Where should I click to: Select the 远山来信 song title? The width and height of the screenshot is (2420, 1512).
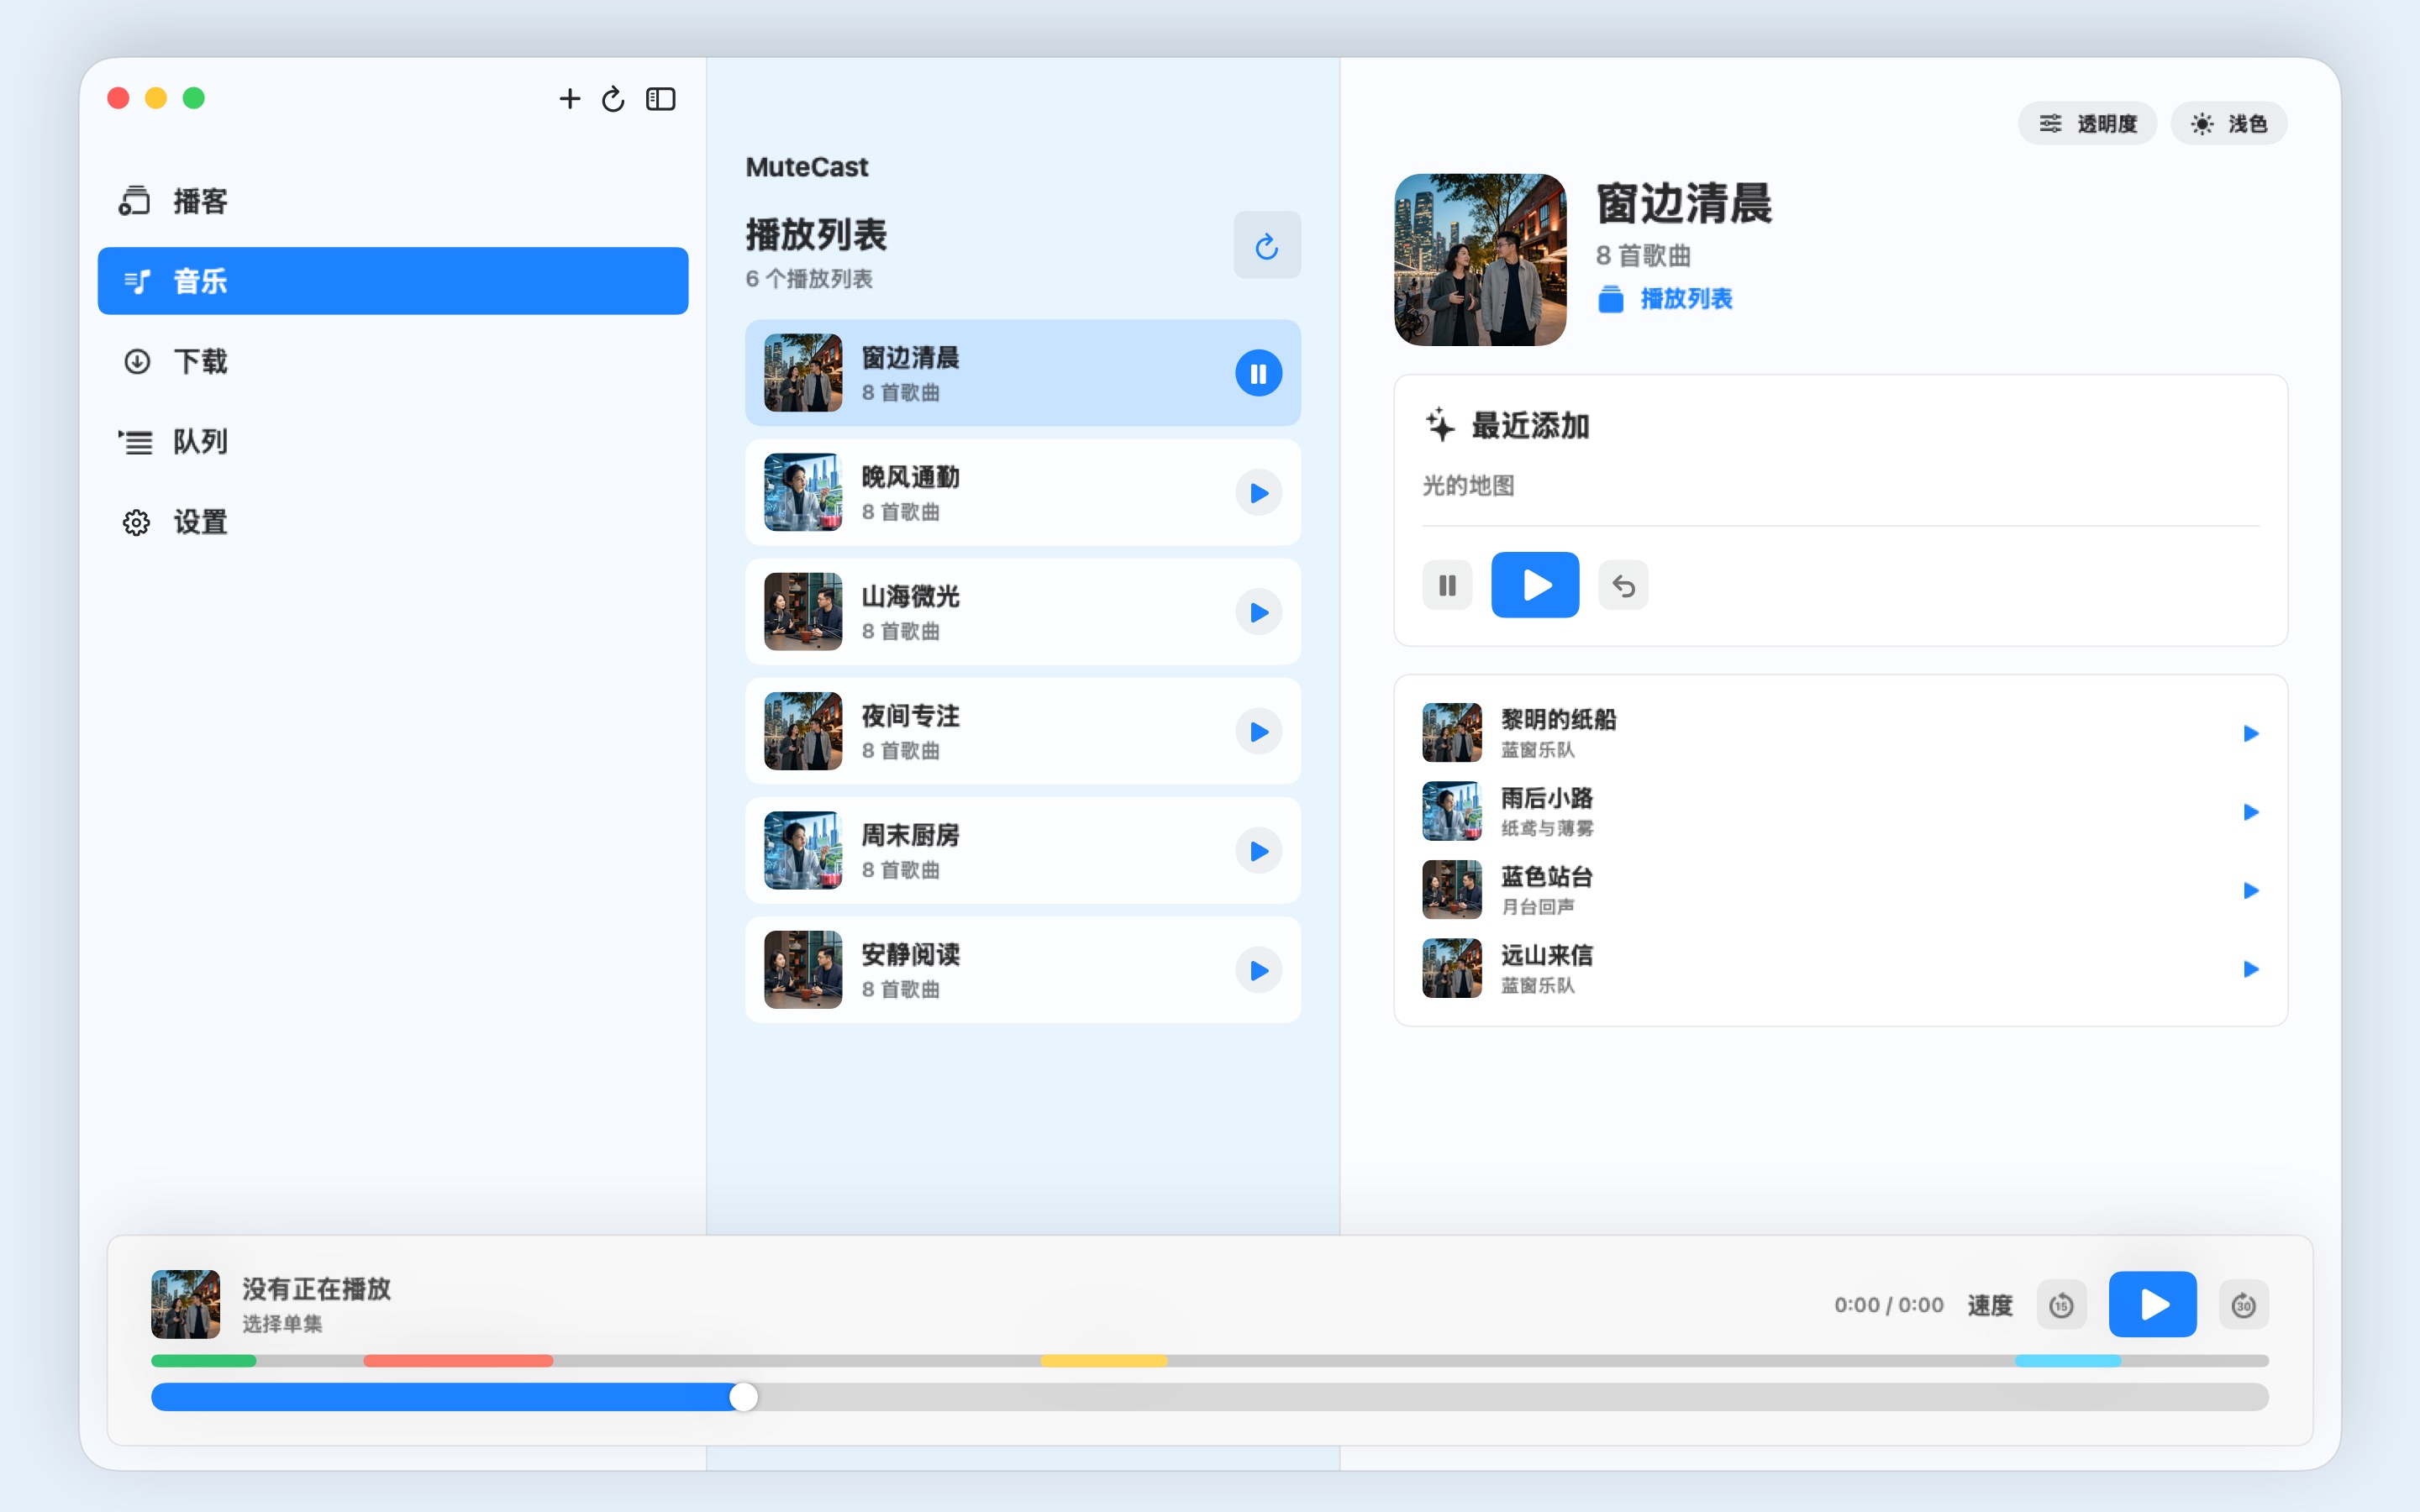coord(1546,955)
